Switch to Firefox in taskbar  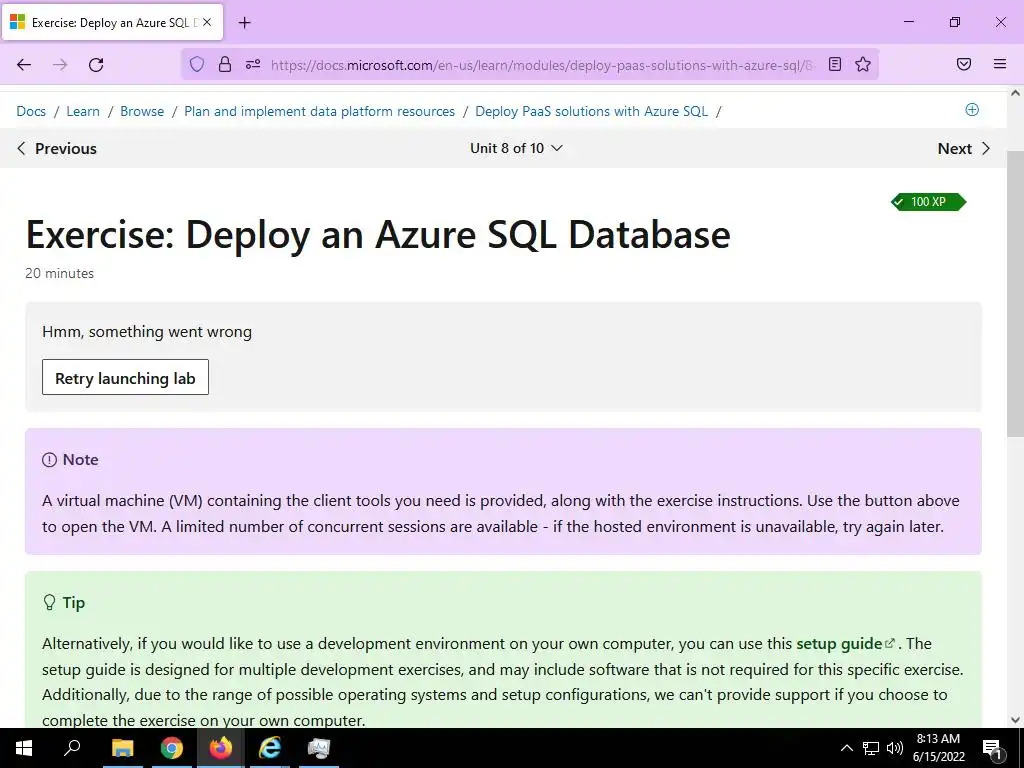221,748
